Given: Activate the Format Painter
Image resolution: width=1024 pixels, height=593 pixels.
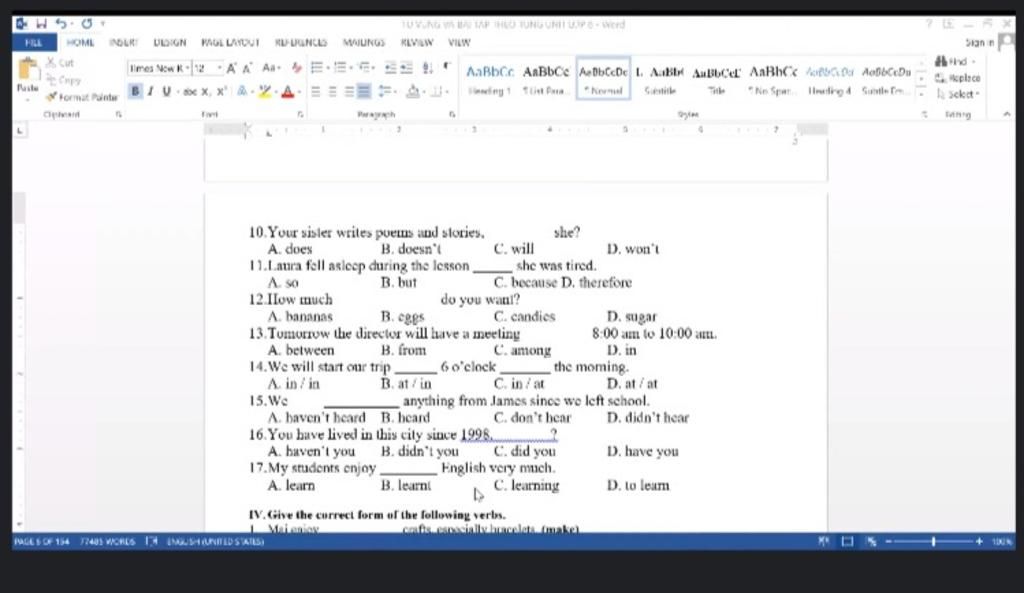Looking at the screenshot, I should pos(82,97).
